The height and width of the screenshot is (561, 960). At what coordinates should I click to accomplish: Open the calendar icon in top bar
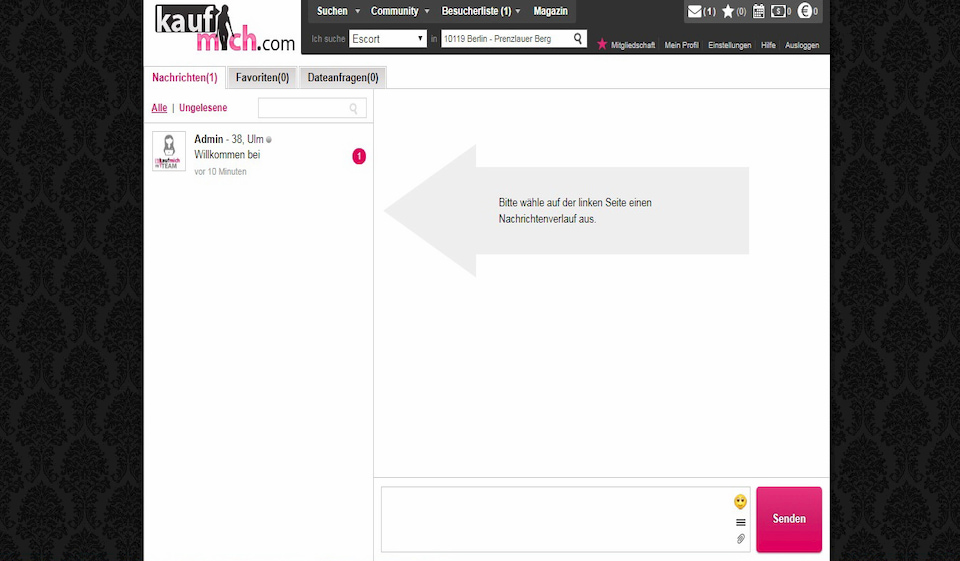pyautogui.click(x=759, y=12)
